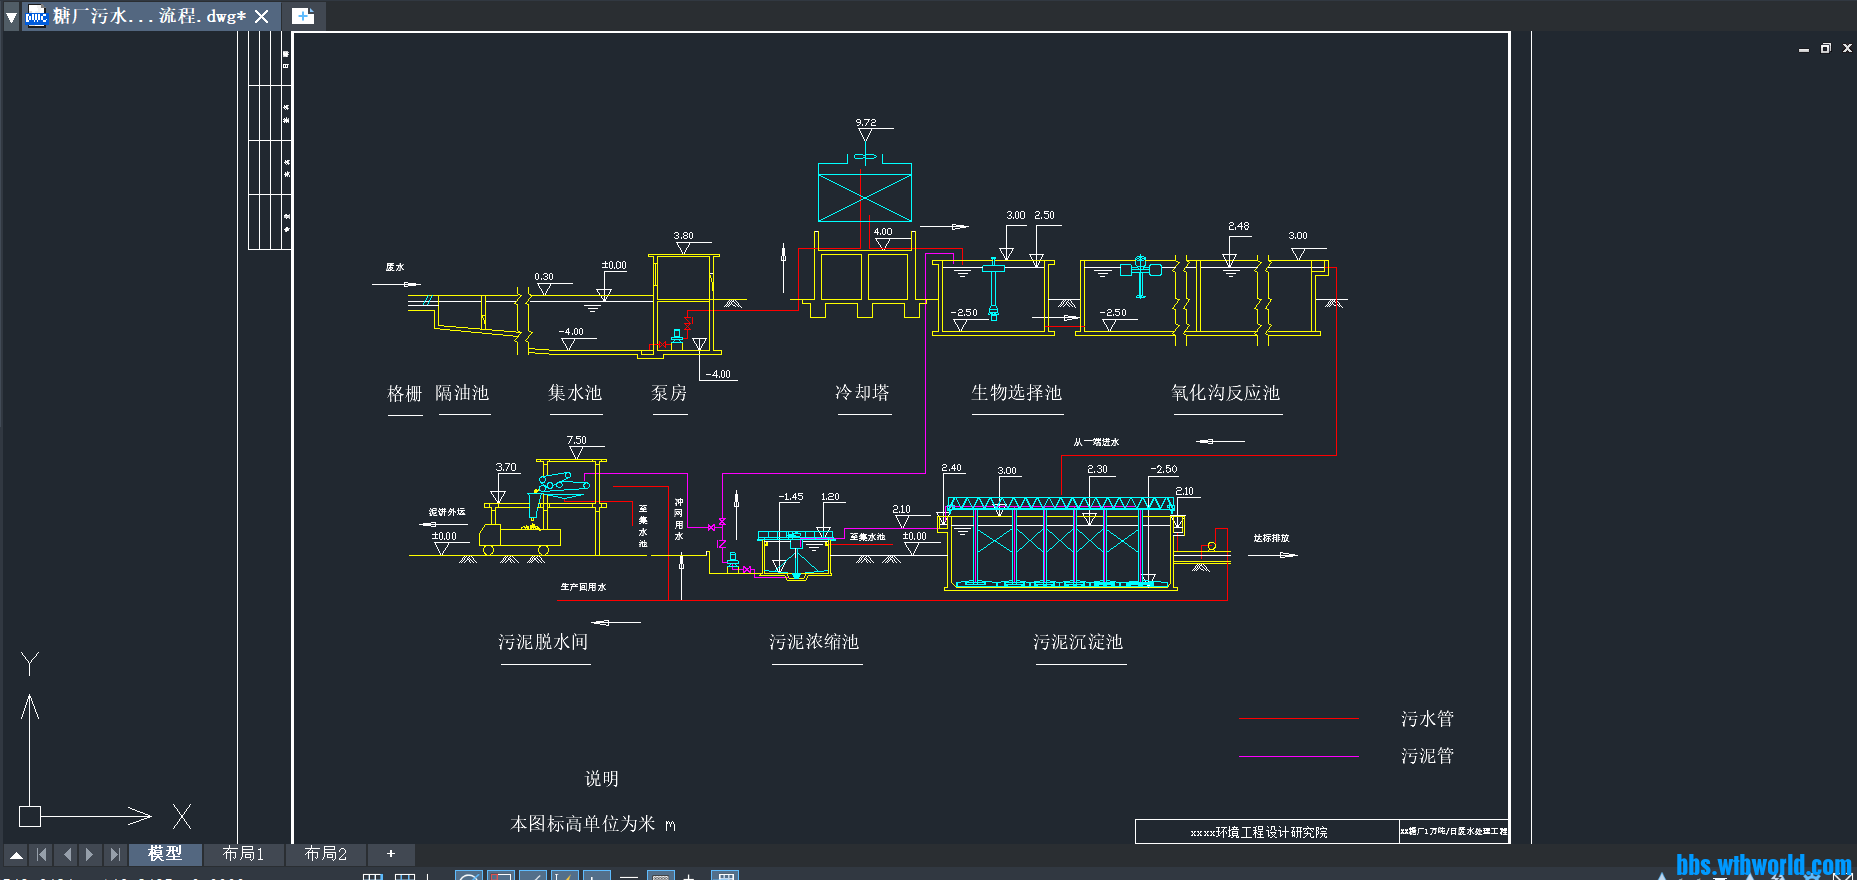Jump to the first layout tab
This screenshot has width=1857, height=880.
(x=41, y=854)
